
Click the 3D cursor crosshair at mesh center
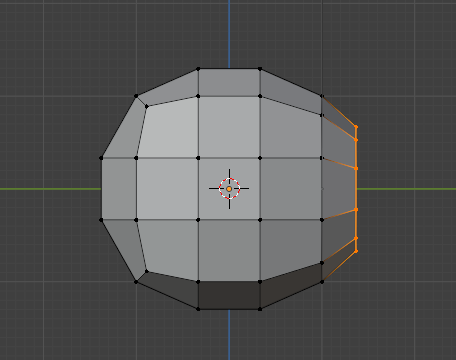(229, 189)
